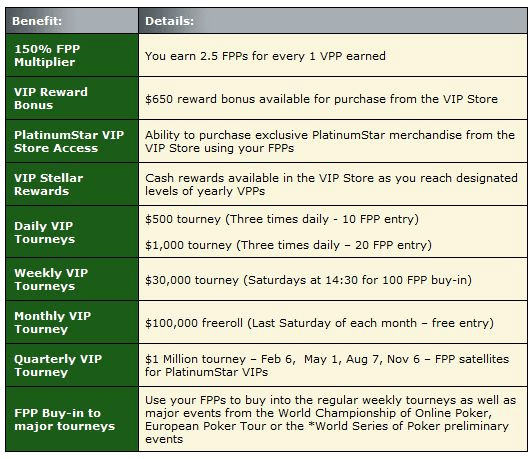Select the exclusive PlatinumStar merchandise description
Screen dimensions: 531x459
click(x=330, y=142)
